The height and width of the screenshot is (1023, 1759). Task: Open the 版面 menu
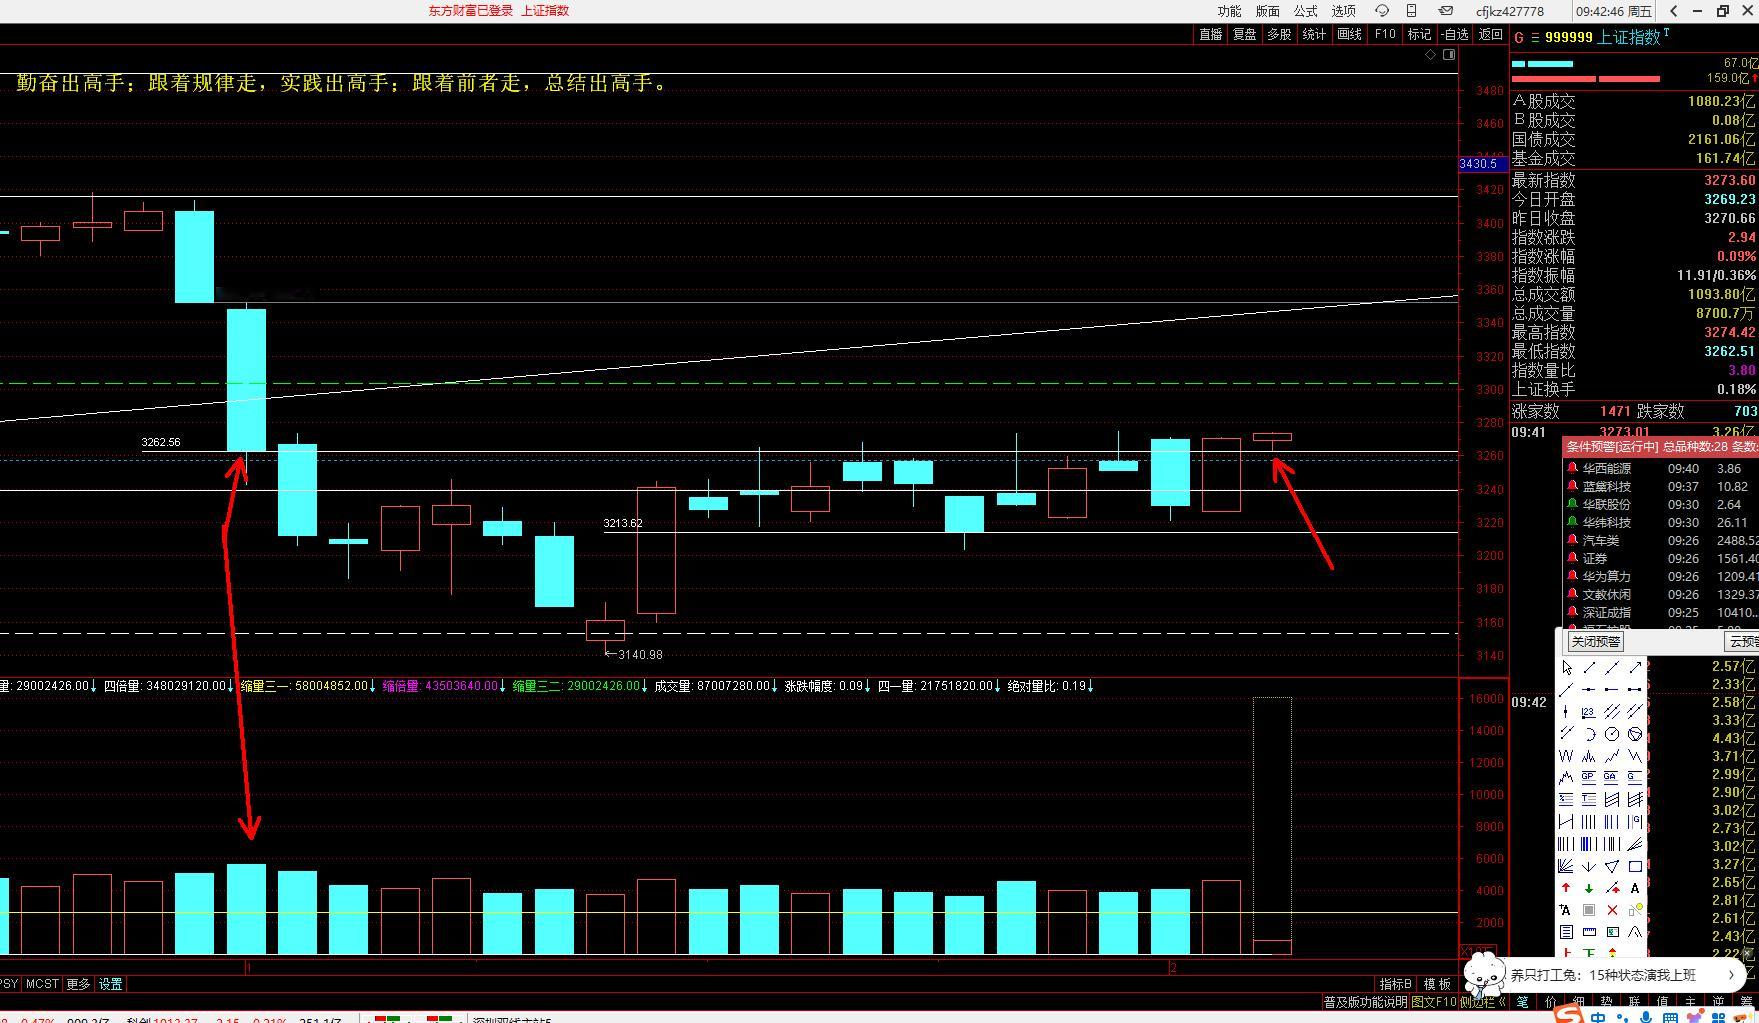click(1267, 11)
